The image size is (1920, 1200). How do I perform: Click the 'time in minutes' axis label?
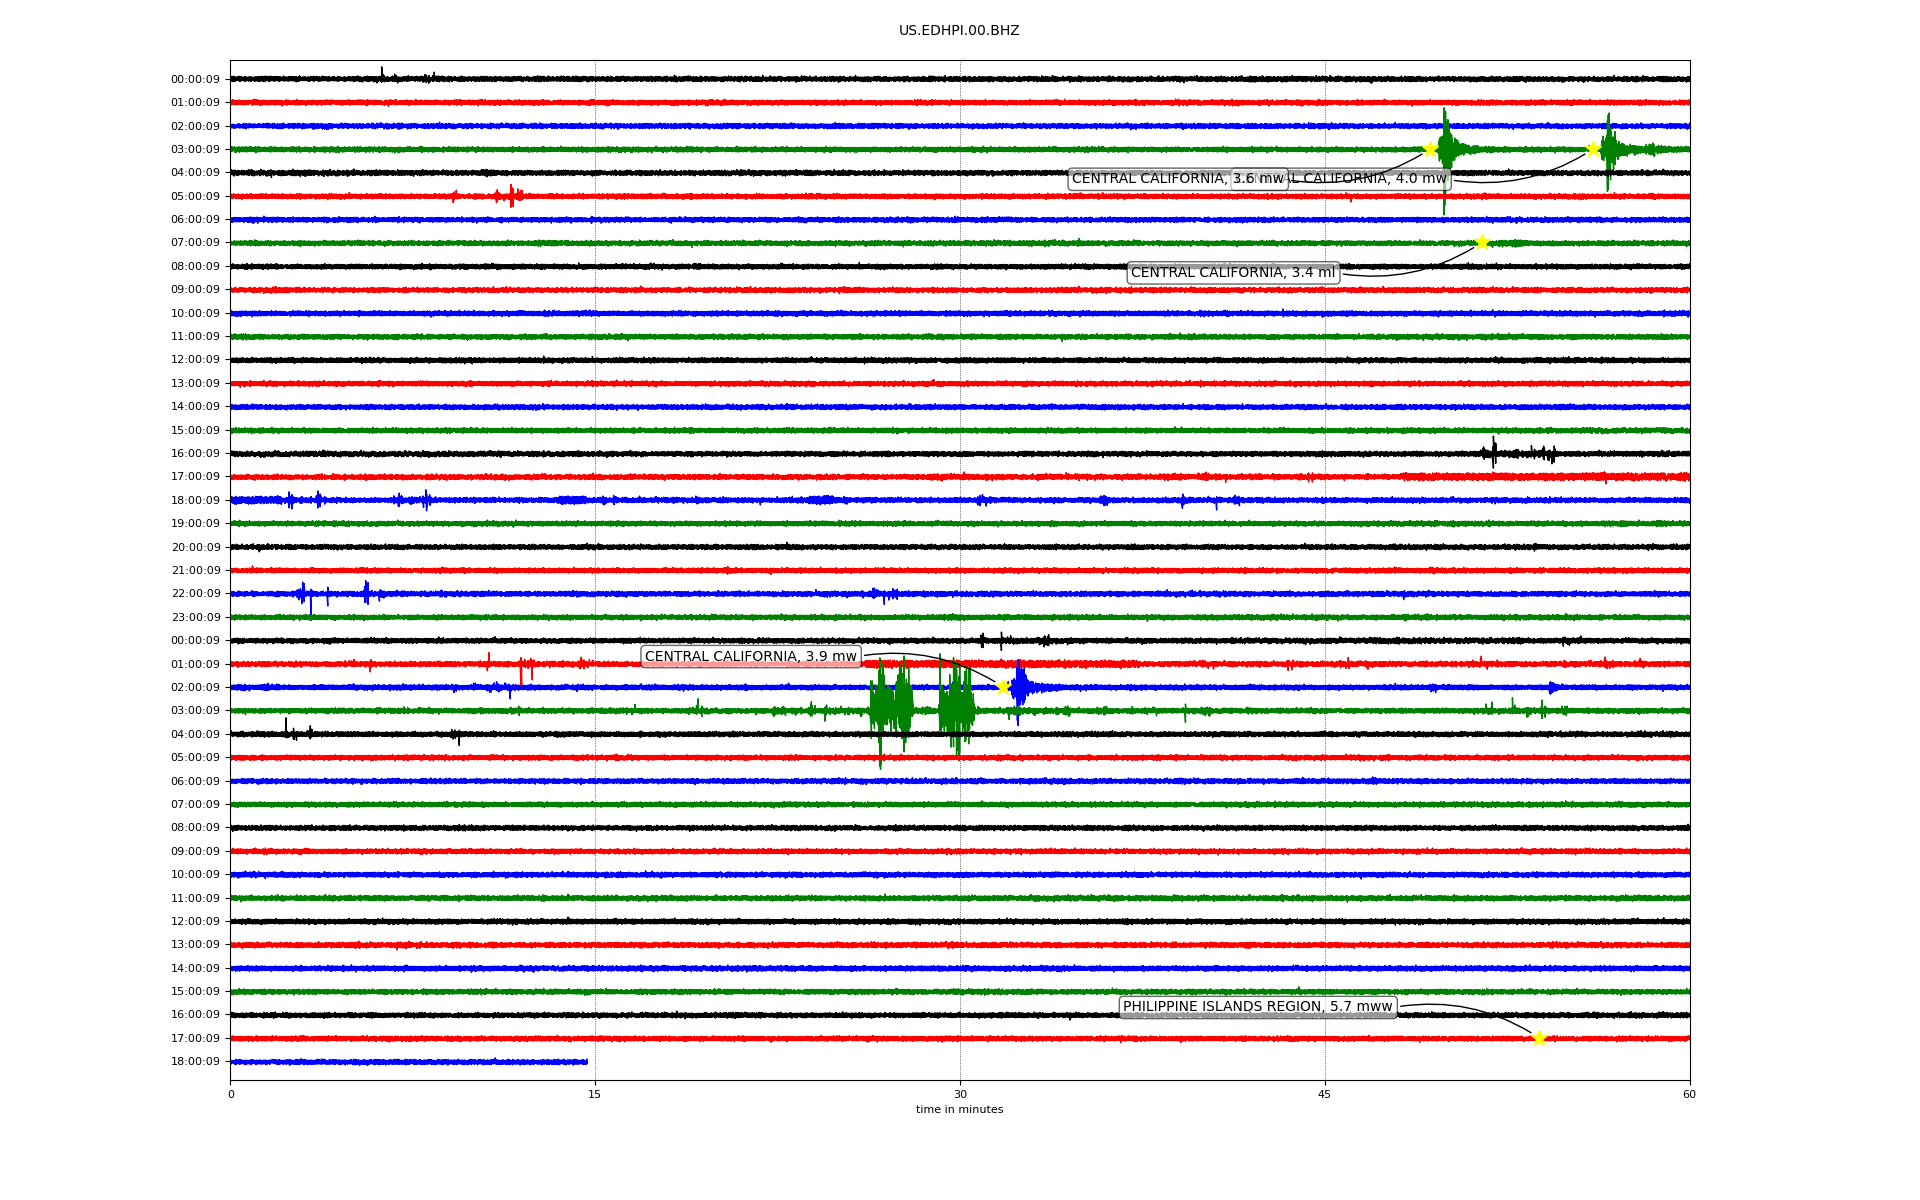tap(959, 1110)
